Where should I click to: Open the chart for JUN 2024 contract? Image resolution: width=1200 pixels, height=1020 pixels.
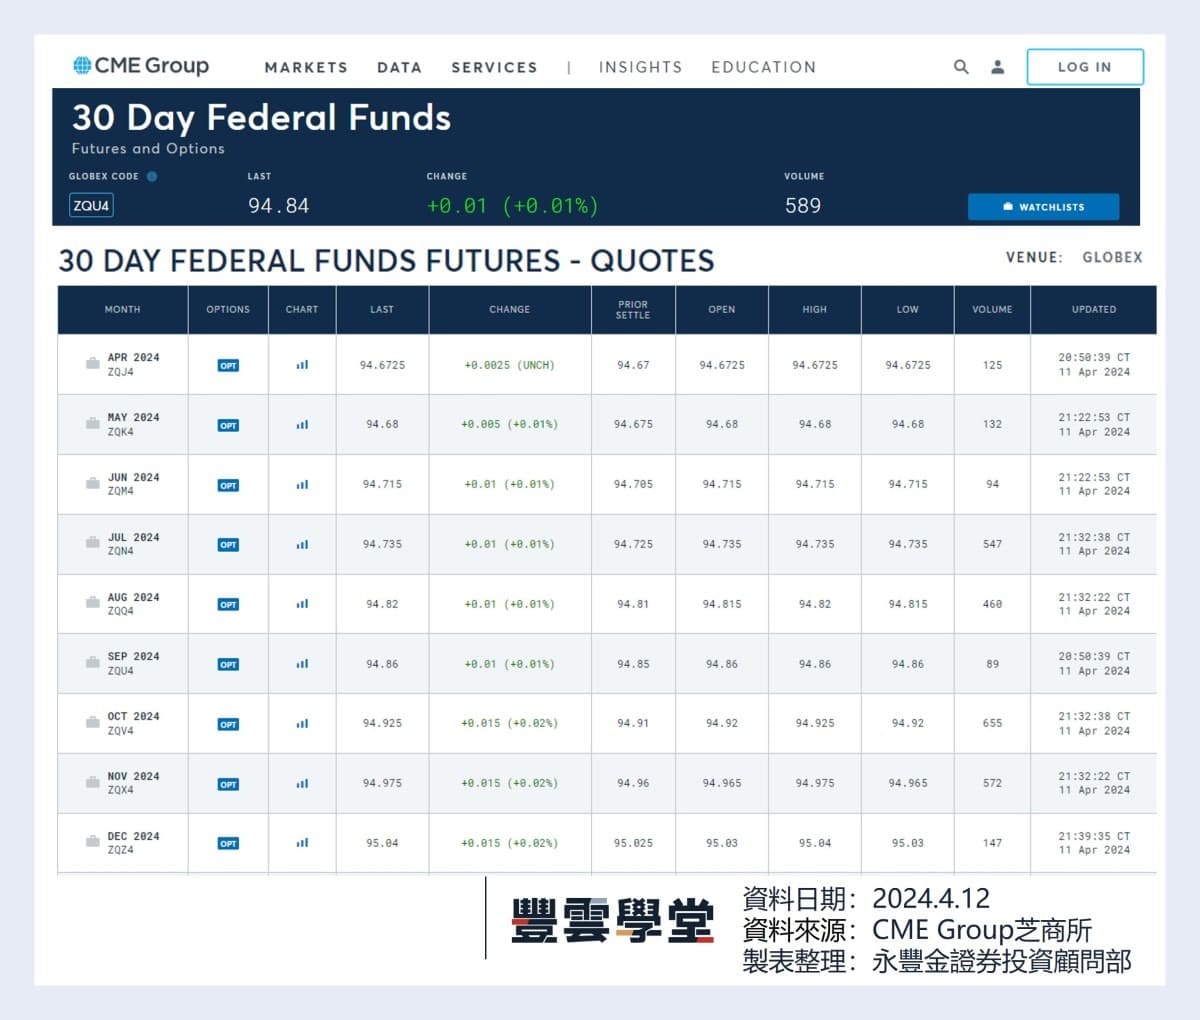pyautogui.click(x=302, y=484)
